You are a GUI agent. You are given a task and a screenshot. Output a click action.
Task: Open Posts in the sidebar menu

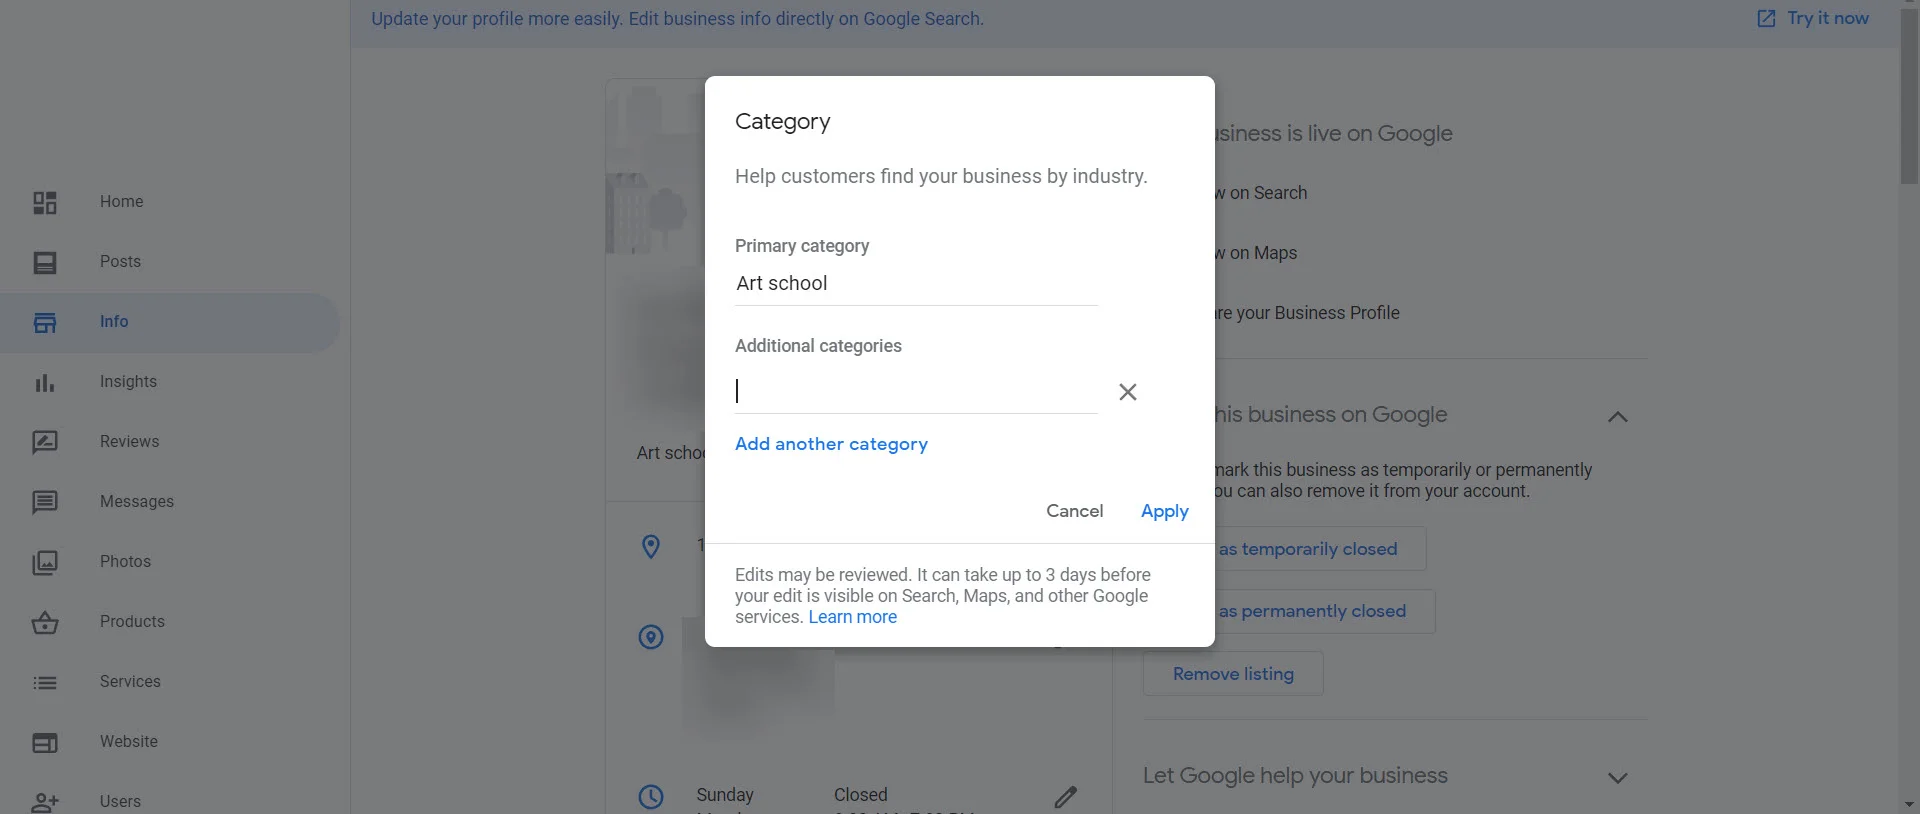[x=120, y=262]
